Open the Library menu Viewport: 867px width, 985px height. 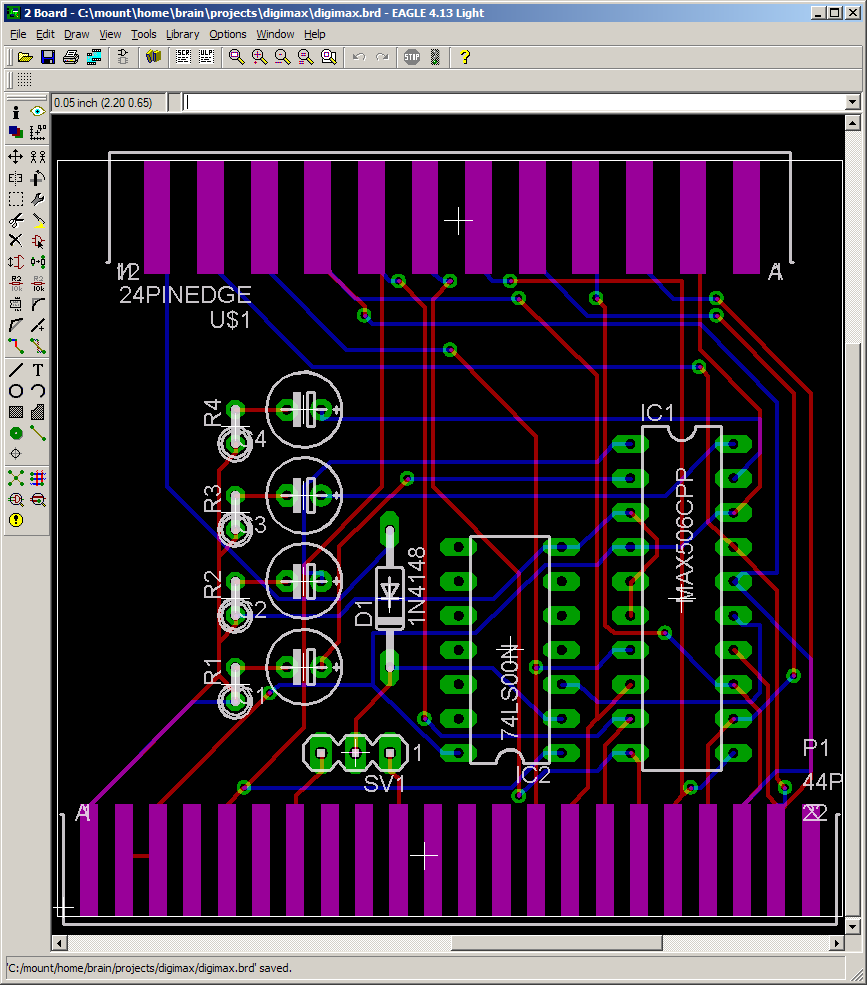182,34
